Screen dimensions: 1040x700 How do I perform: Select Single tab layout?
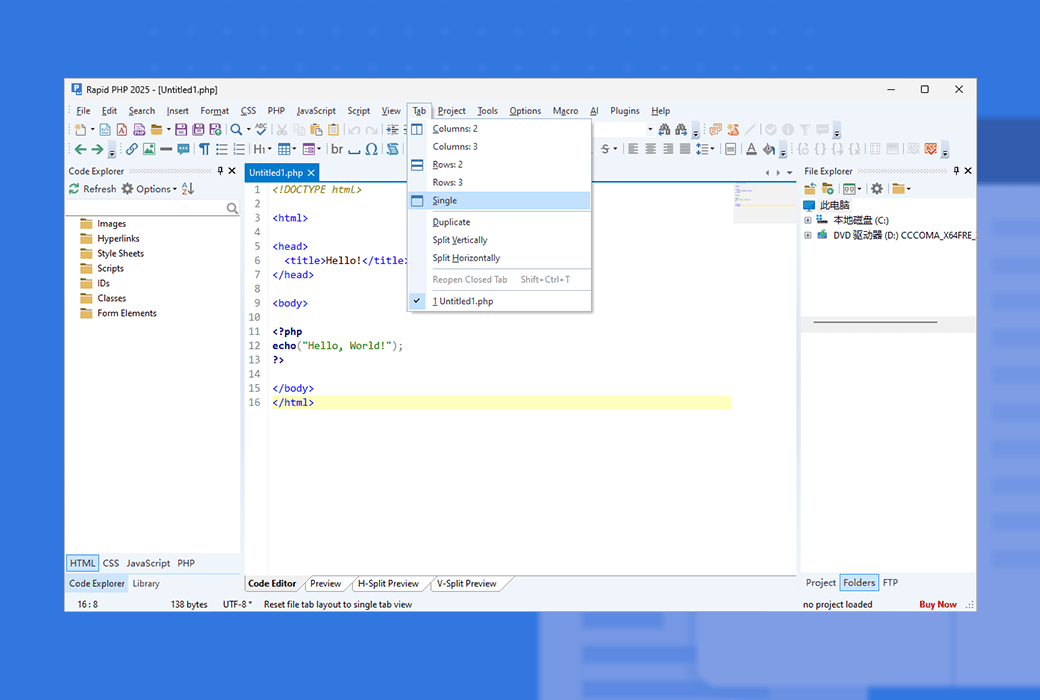click(x=499, y=200)
